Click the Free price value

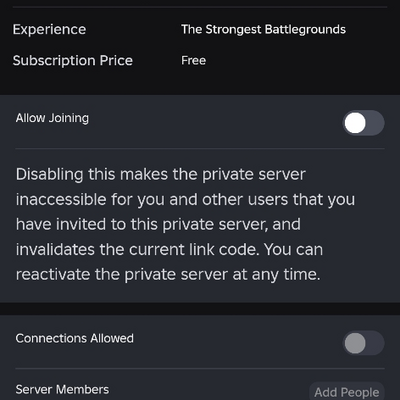pos(193,61)
